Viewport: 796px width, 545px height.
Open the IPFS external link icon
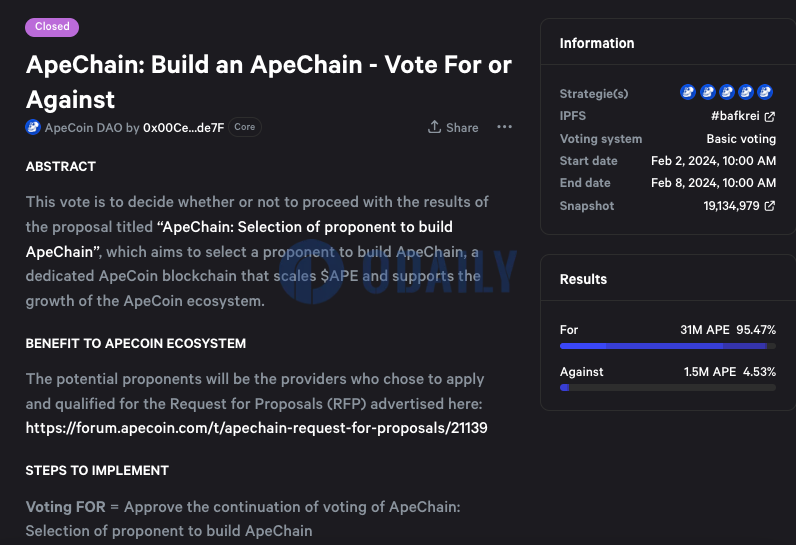[770, 117]
